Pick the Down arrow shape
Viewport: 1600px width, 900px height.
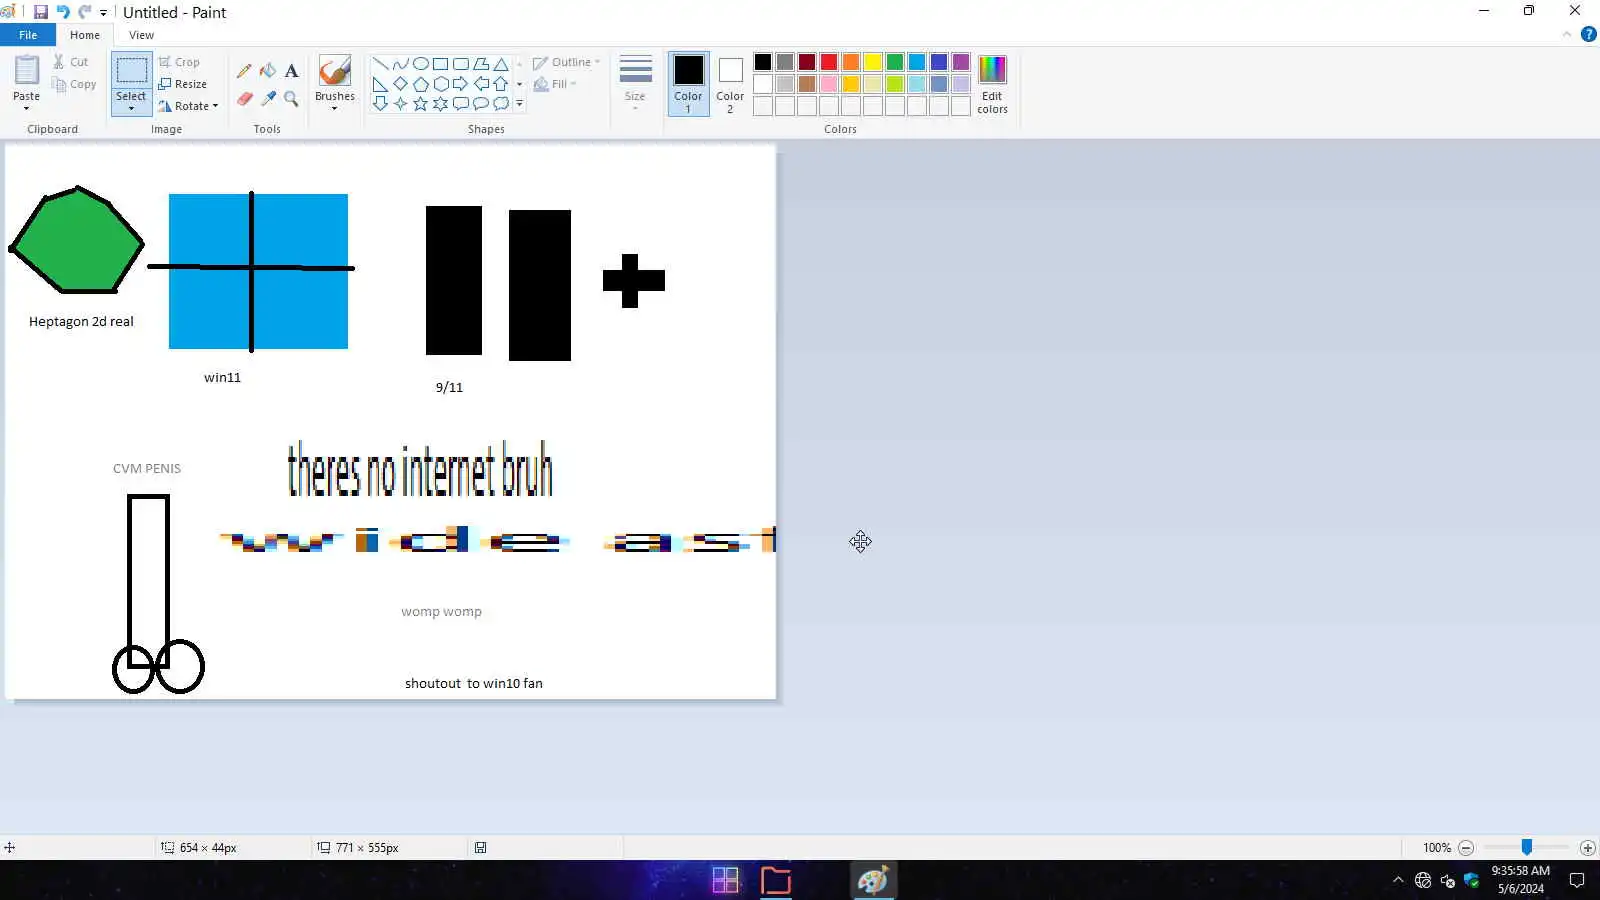(x=380, y=103)
